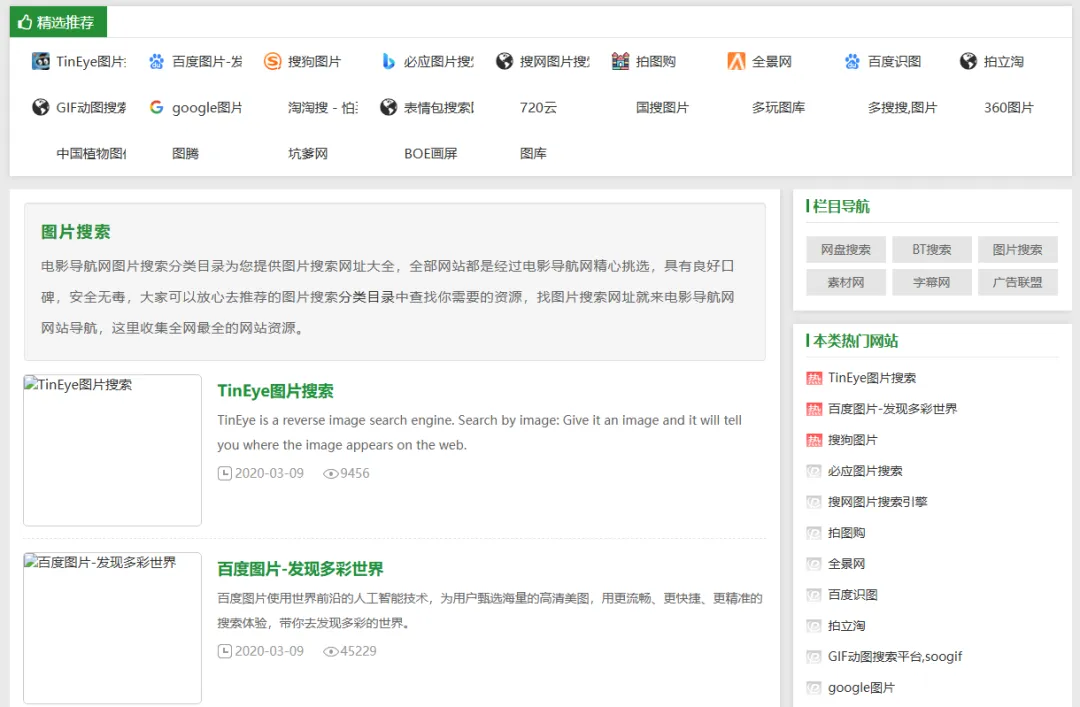Open the 中国植物图 recommended link

coord(91,154)
